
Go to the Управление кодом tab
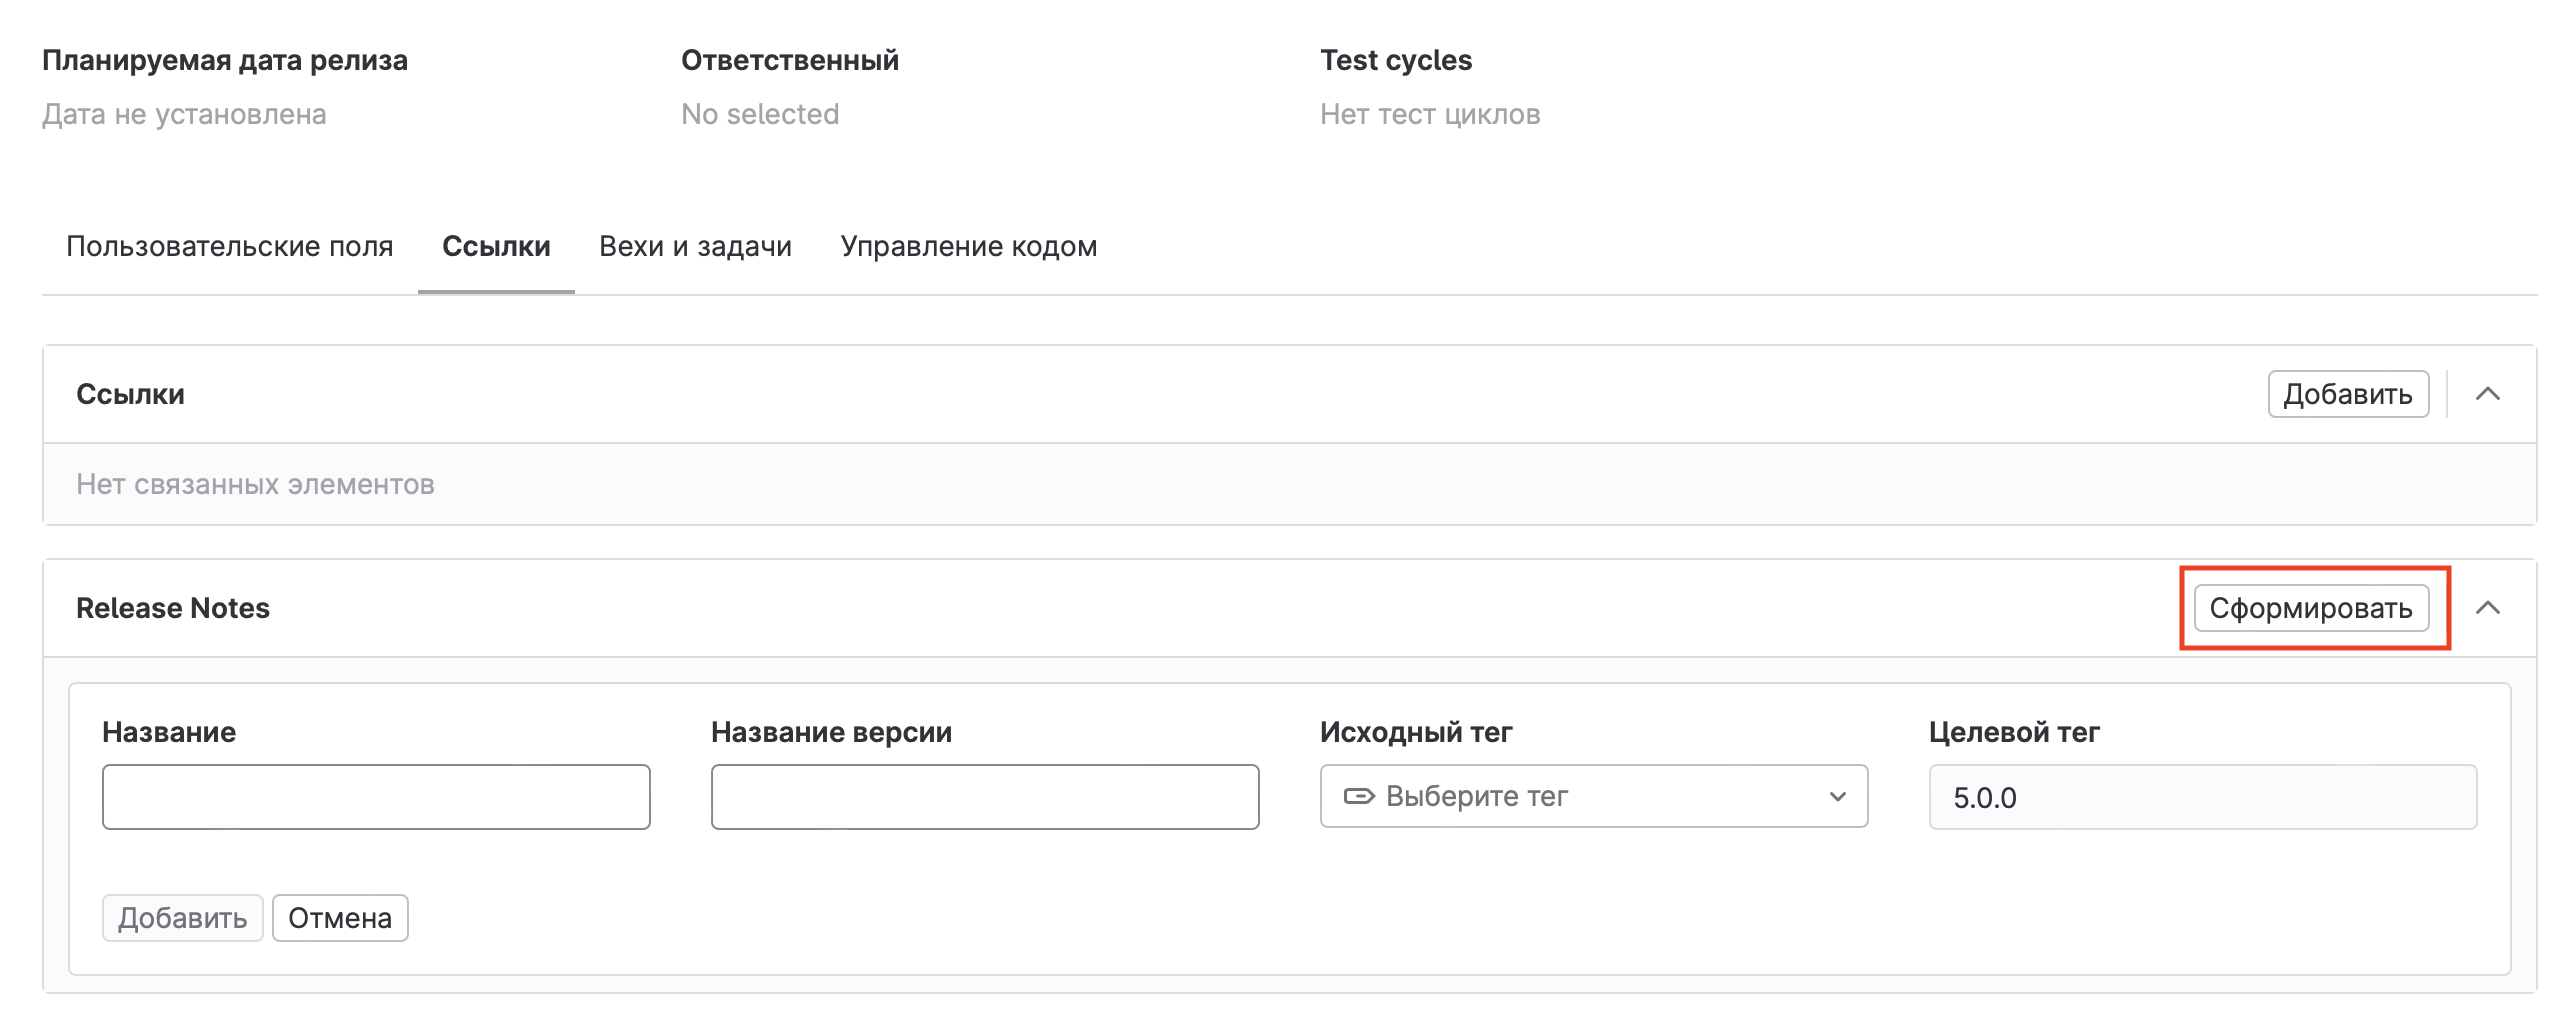[x=968, y=246]
